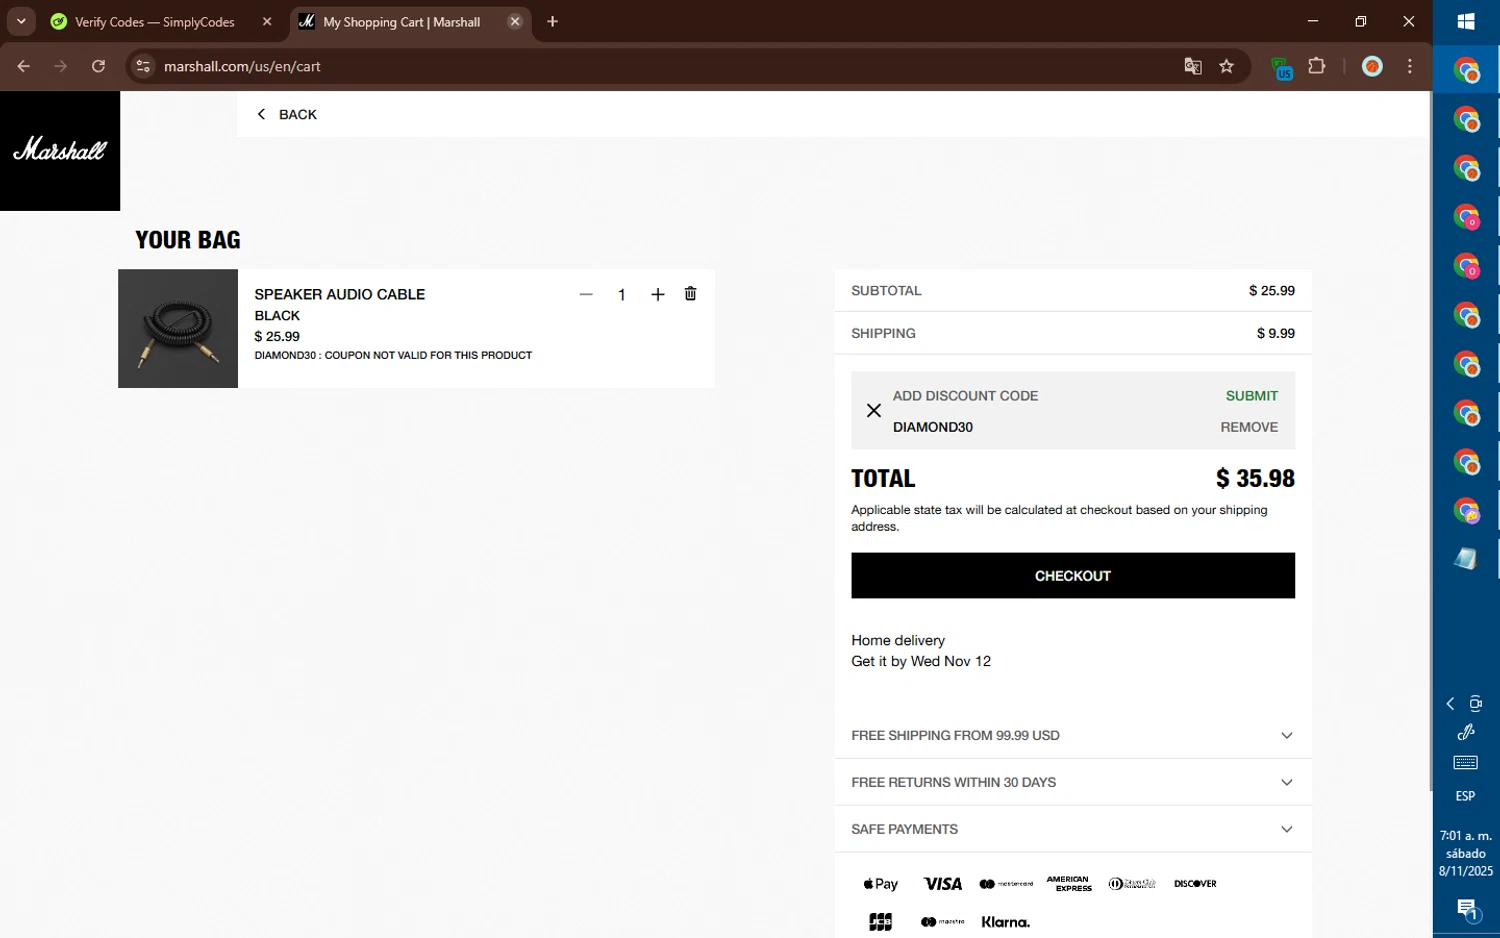Reload the current page

[x=98, y=66]
